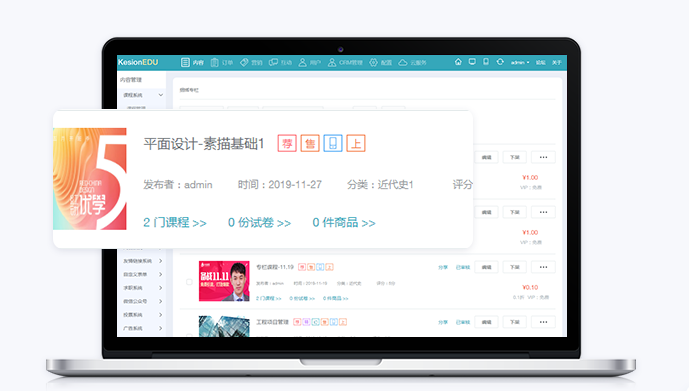689x391 pixels.
Task: Open the ... more menu on 专栏课程-11.19 row
Action: [x=543, y=267]
